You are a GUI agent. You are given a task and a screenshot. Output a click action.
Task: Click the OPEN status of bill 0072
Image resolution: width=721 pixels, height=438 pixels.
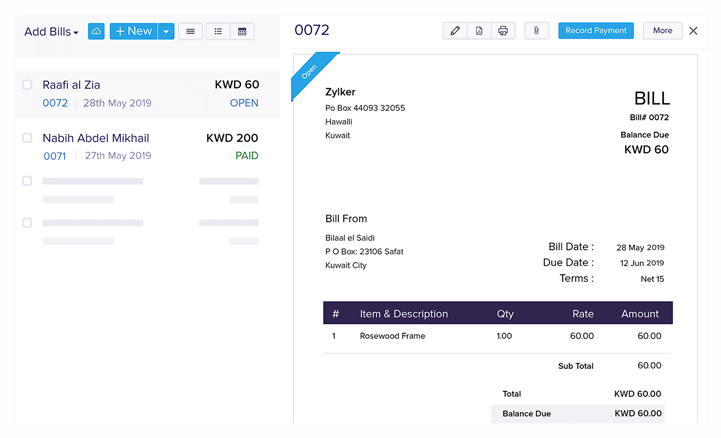click(x=244, y=103)
